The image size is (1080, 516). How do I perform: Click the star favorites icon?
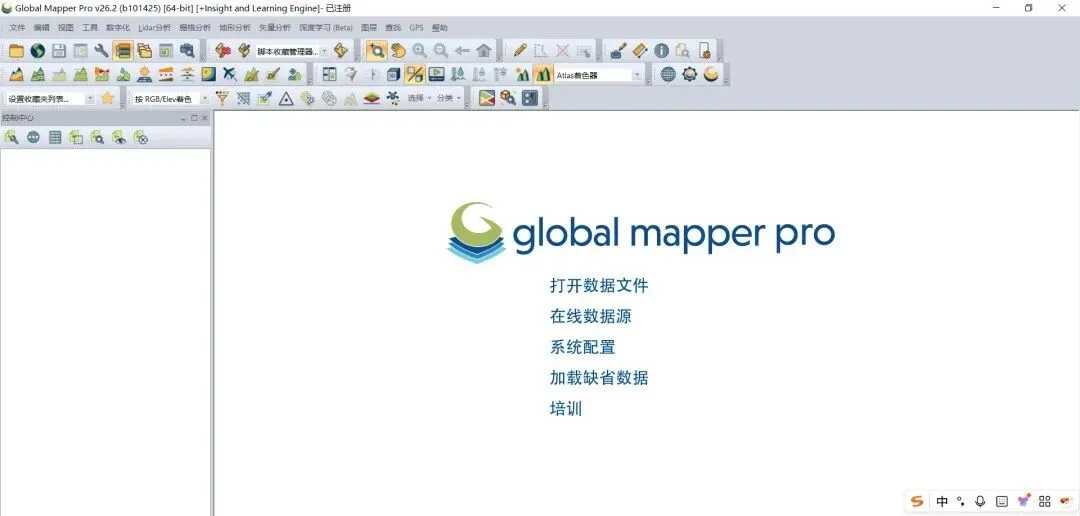[107, 98]
